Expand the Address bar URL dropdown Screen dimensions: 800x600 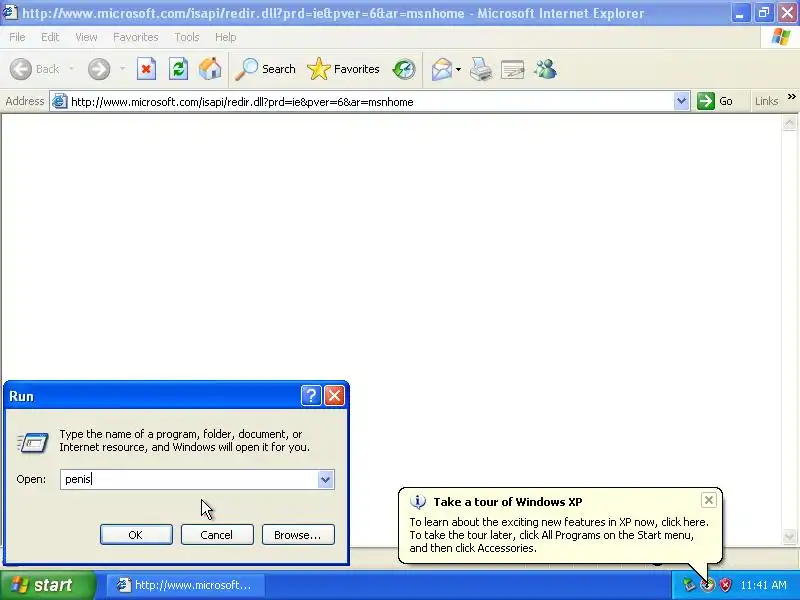(681, 101)
